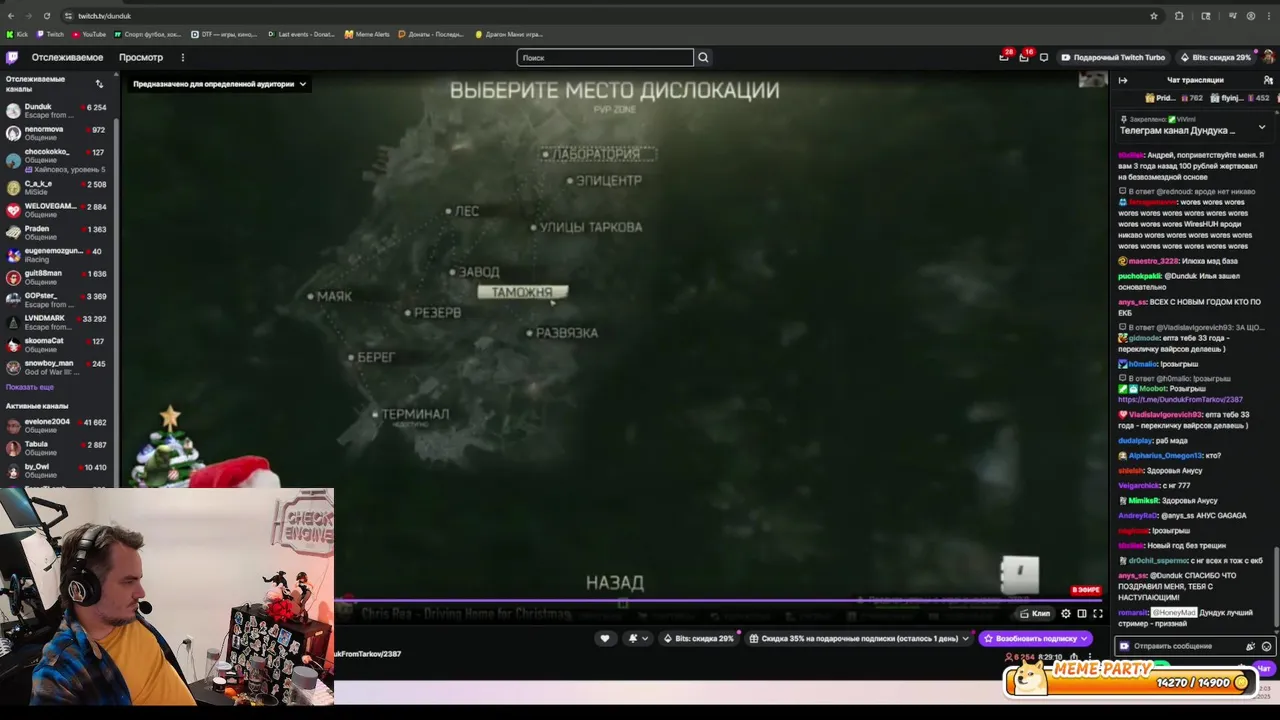
Task: Open Возобновить подписку dropdown button
Action: [x=1035, y=638]
